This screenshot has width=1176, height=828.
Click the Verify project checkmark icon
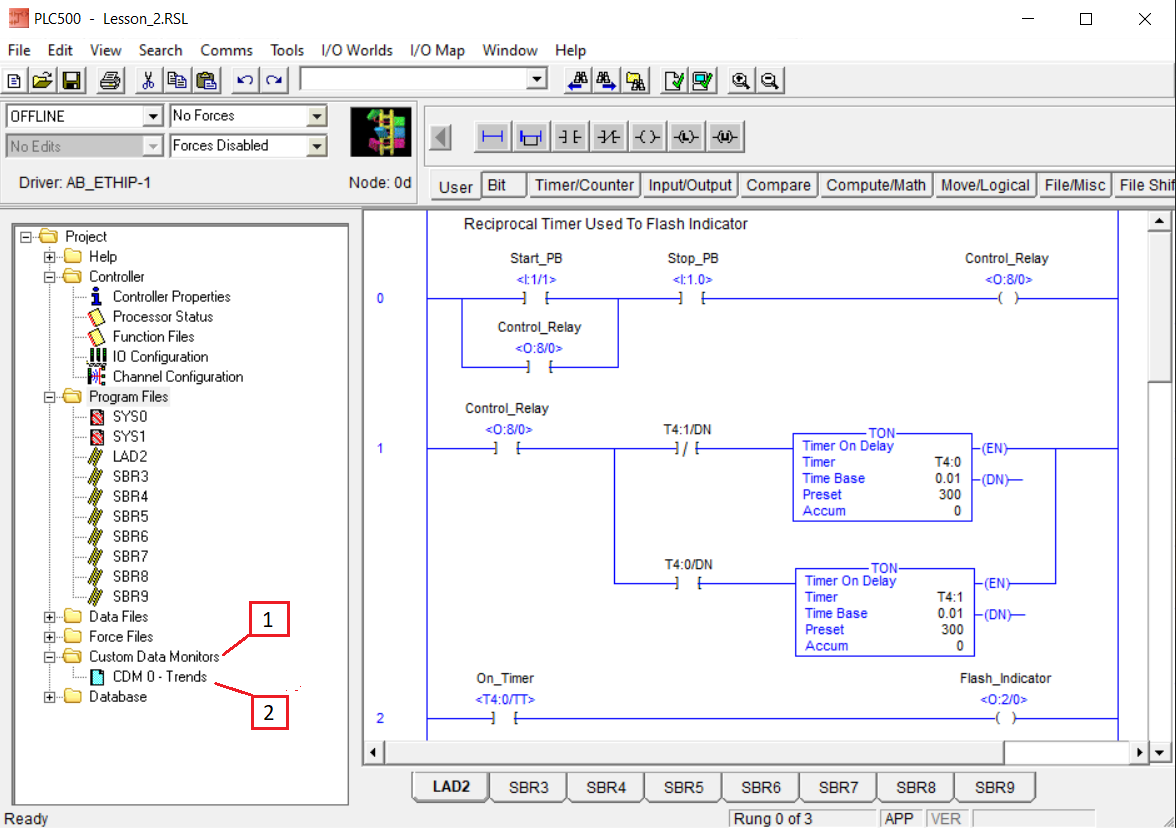pos(703,80)
